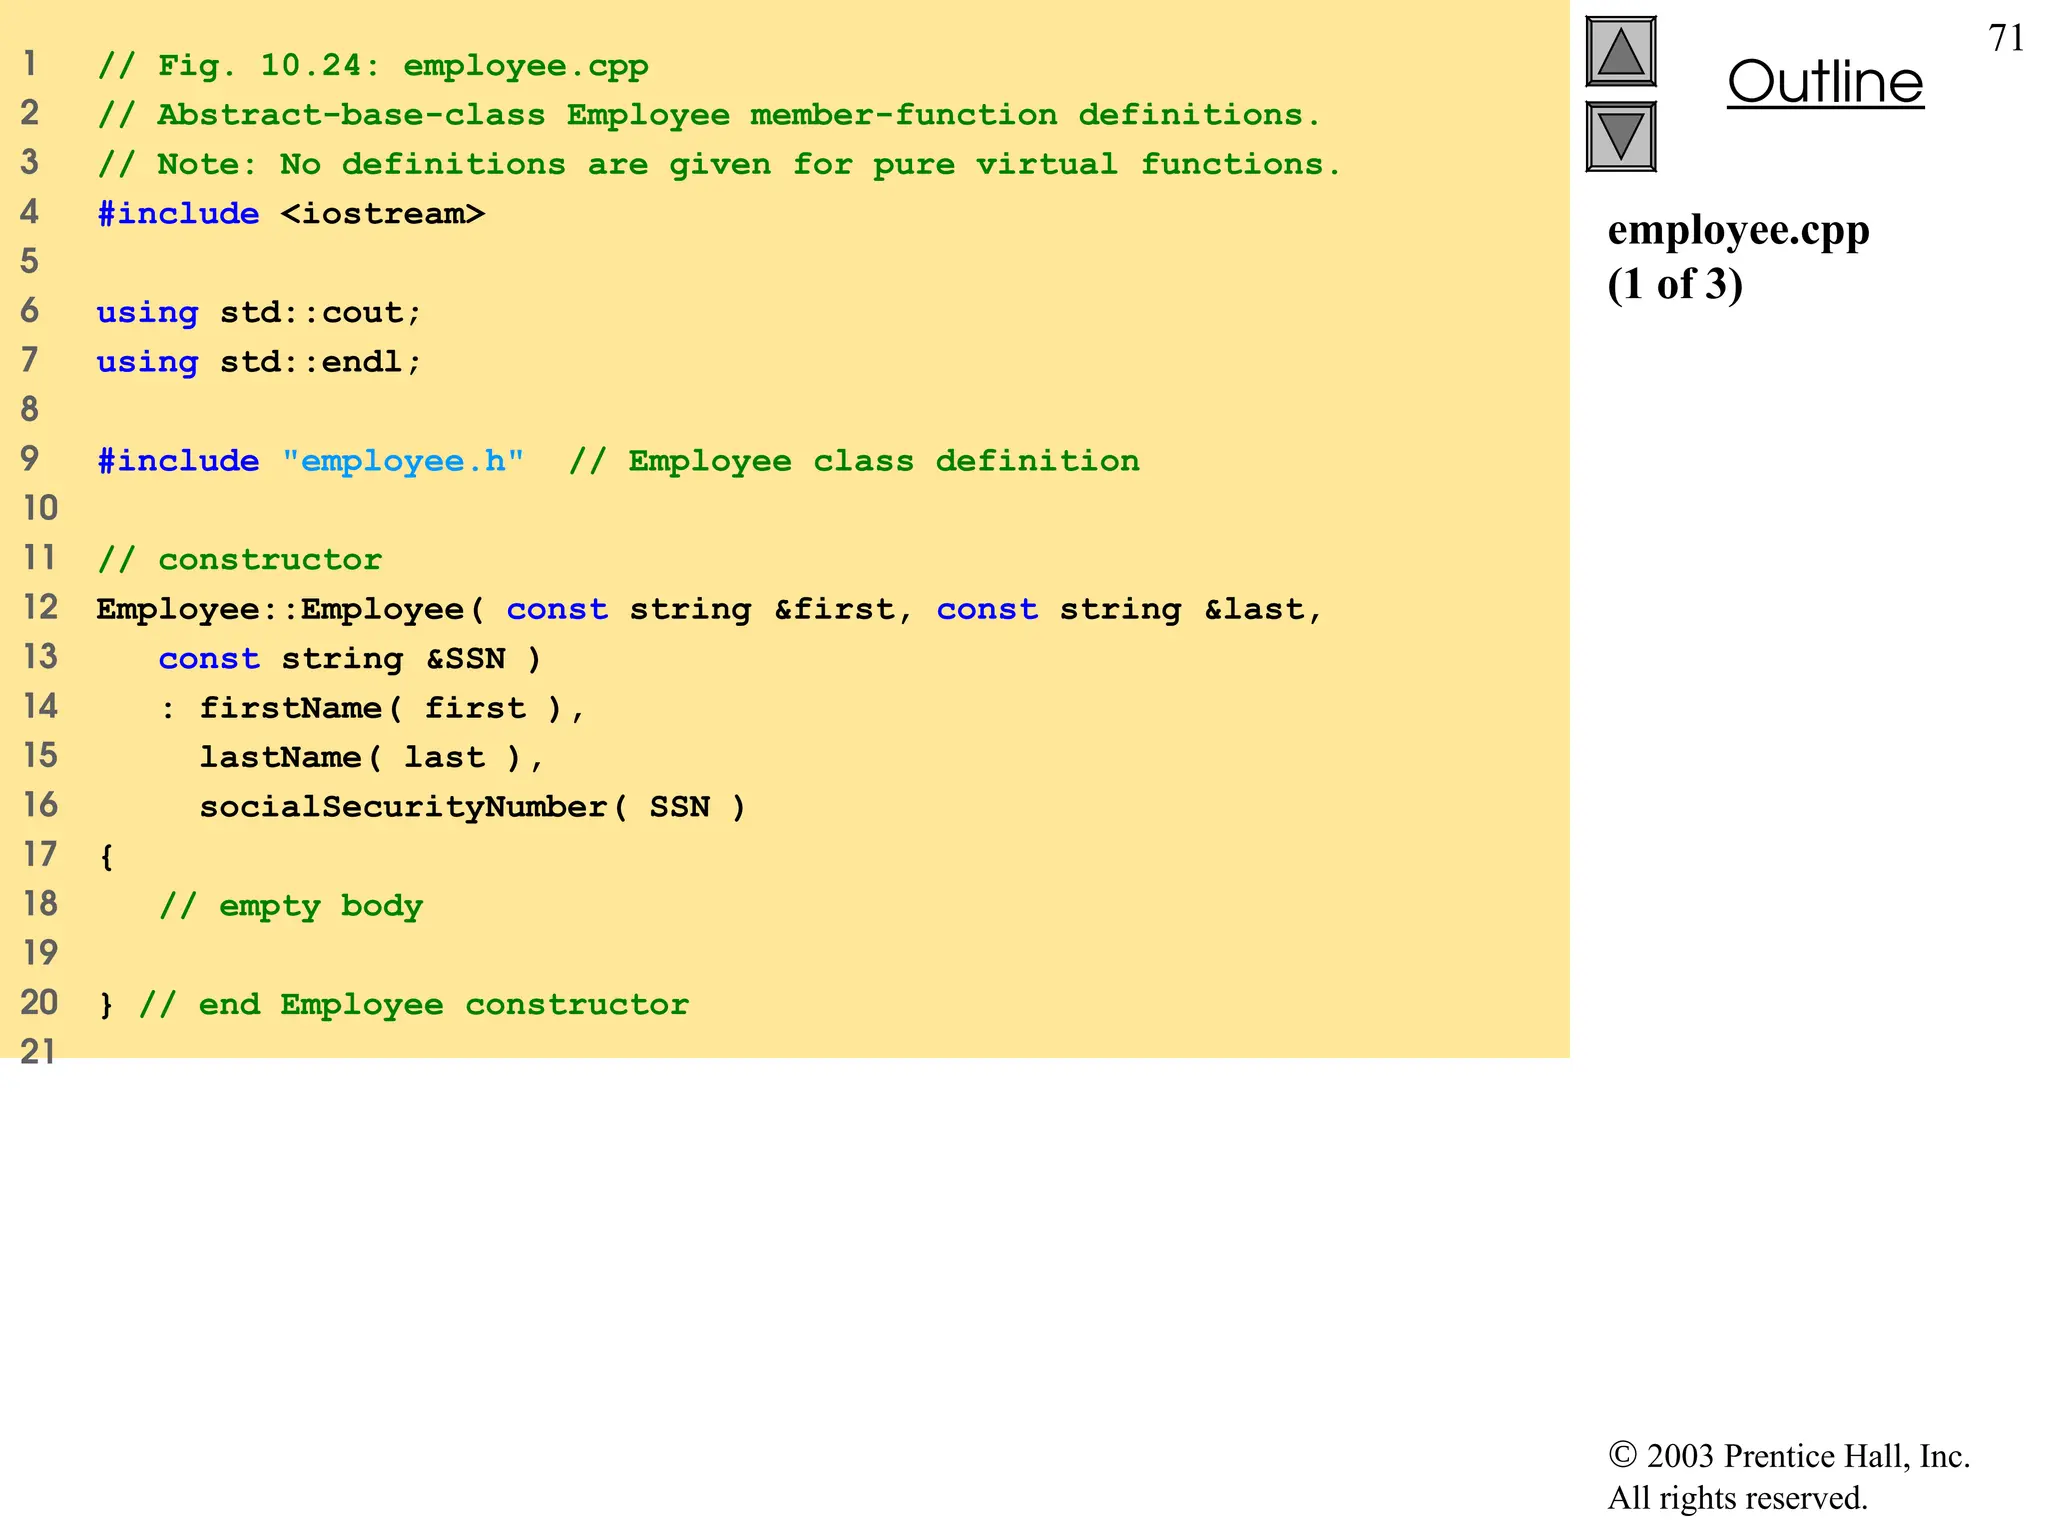This screenshot has height=1536, width=2048.
Task: Click "firstName( first )," initializer
Action: pyautogui.click(x=392, y=708)
